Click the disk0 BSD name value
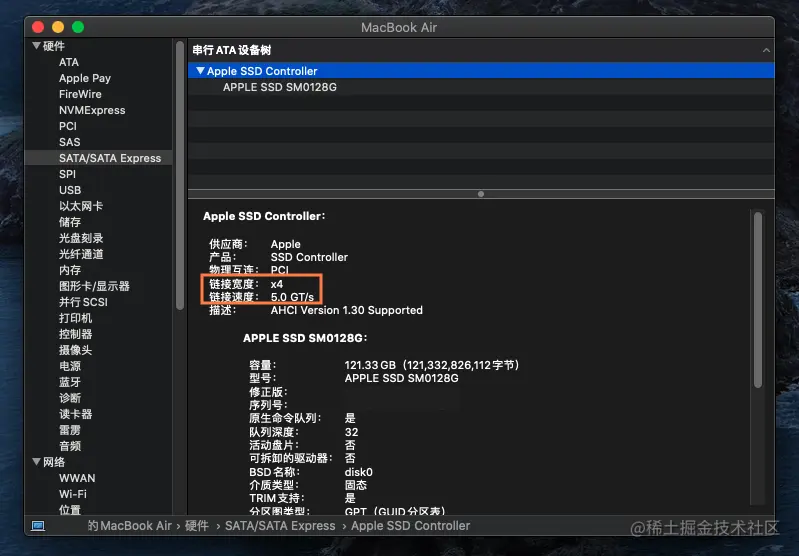The height and width of the screenshot is (556, 799). tap(359, 472)
